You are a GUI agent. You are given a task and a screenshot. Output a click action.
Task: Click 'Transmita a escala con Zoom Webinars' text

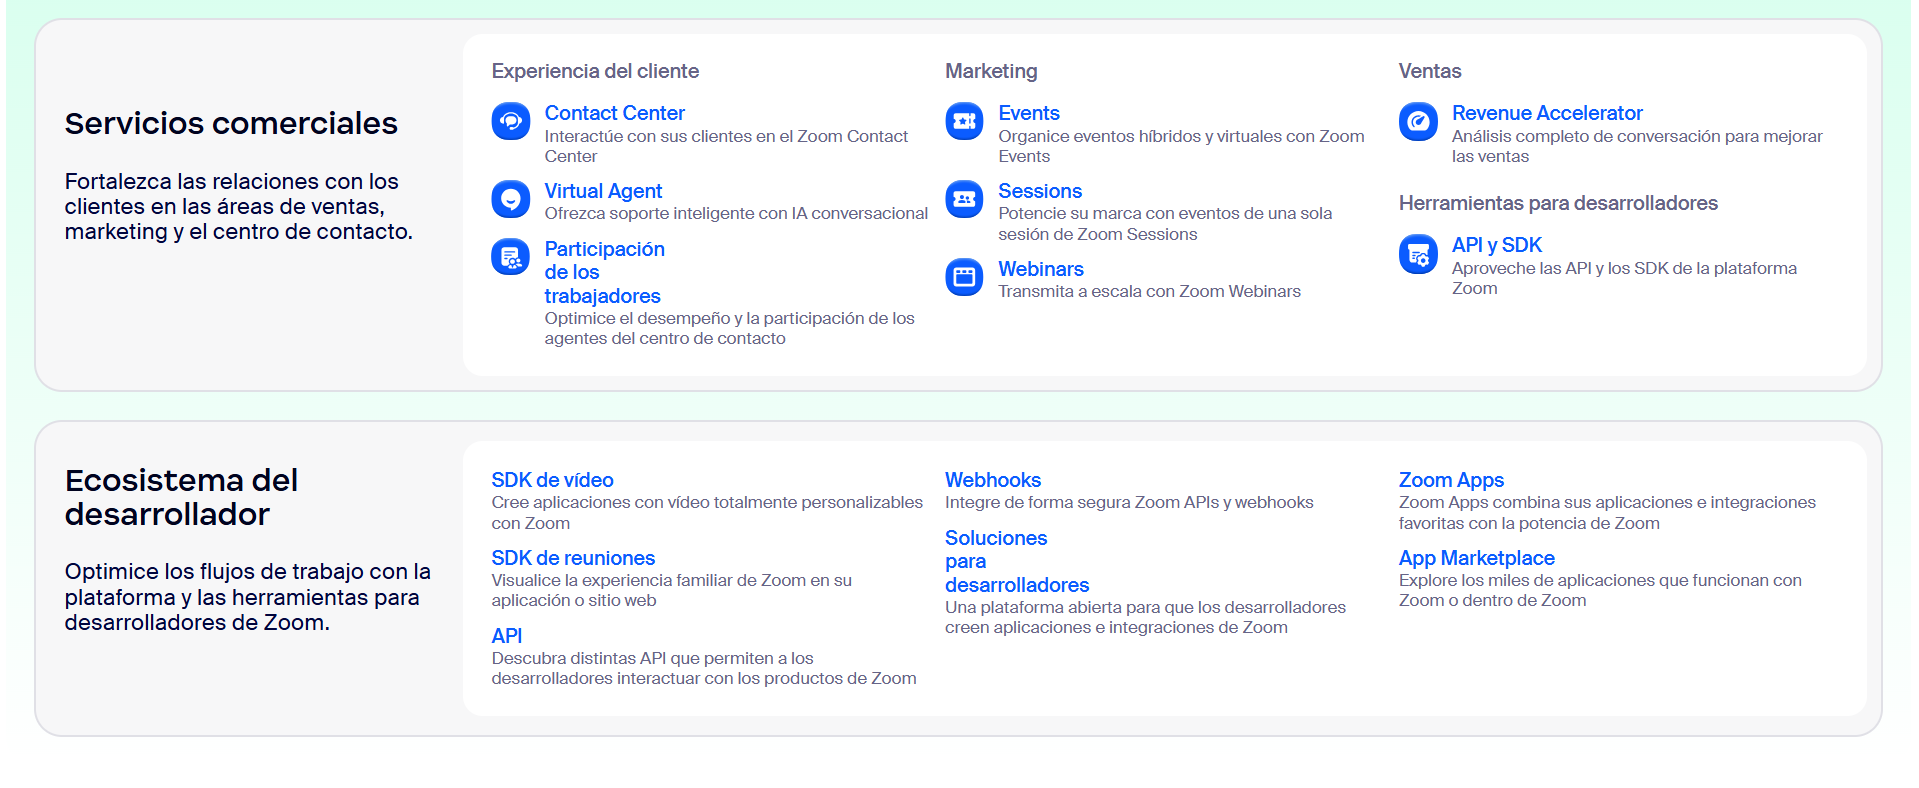pos(1149,291)
